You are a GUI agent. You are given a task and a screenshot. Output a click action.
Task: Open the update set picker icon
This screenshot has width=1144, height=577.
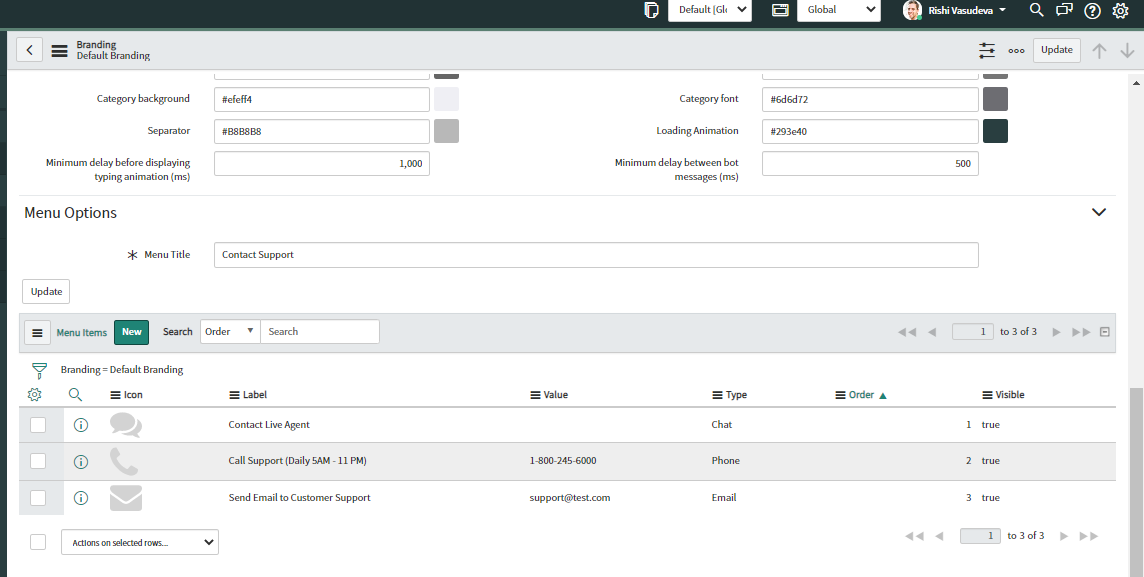tap(652, 10)
